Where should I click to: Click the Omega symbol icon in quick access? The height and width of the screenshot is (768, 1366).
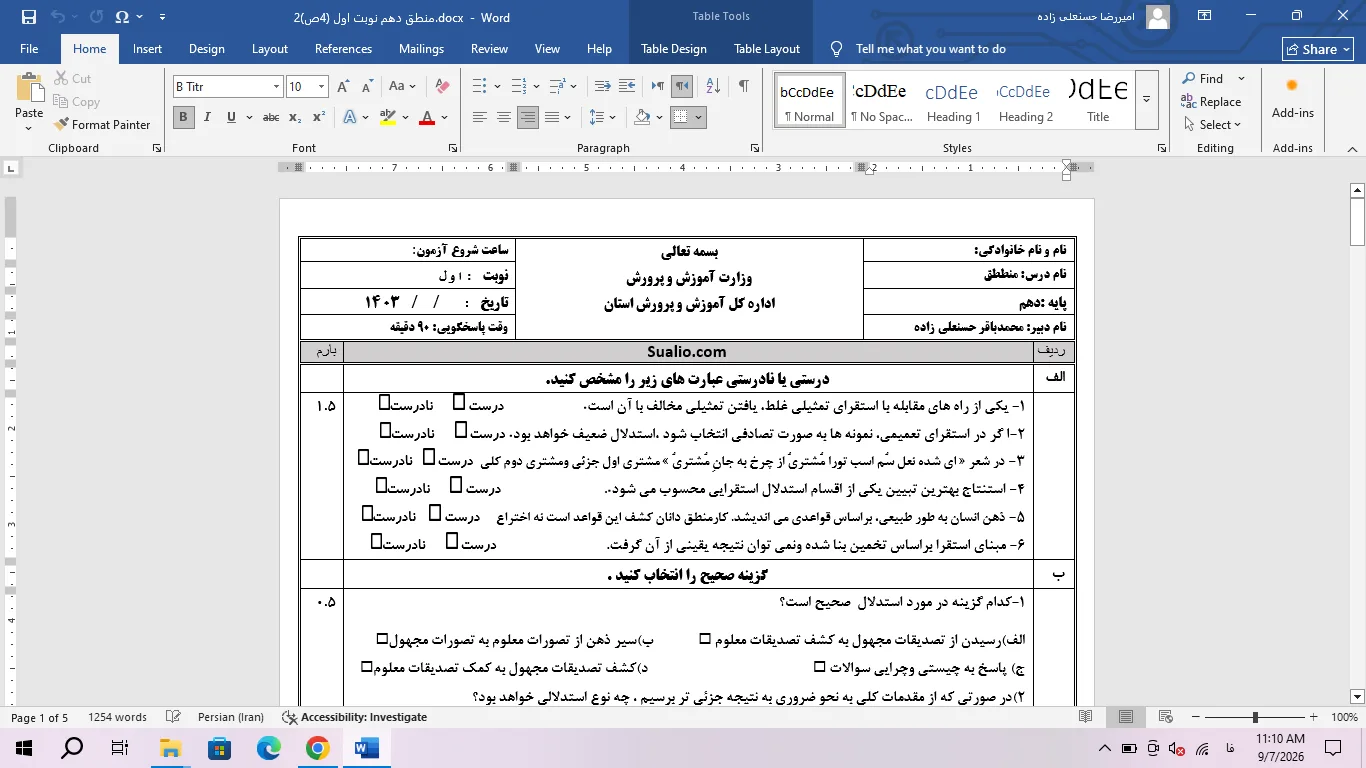(122, 17)
